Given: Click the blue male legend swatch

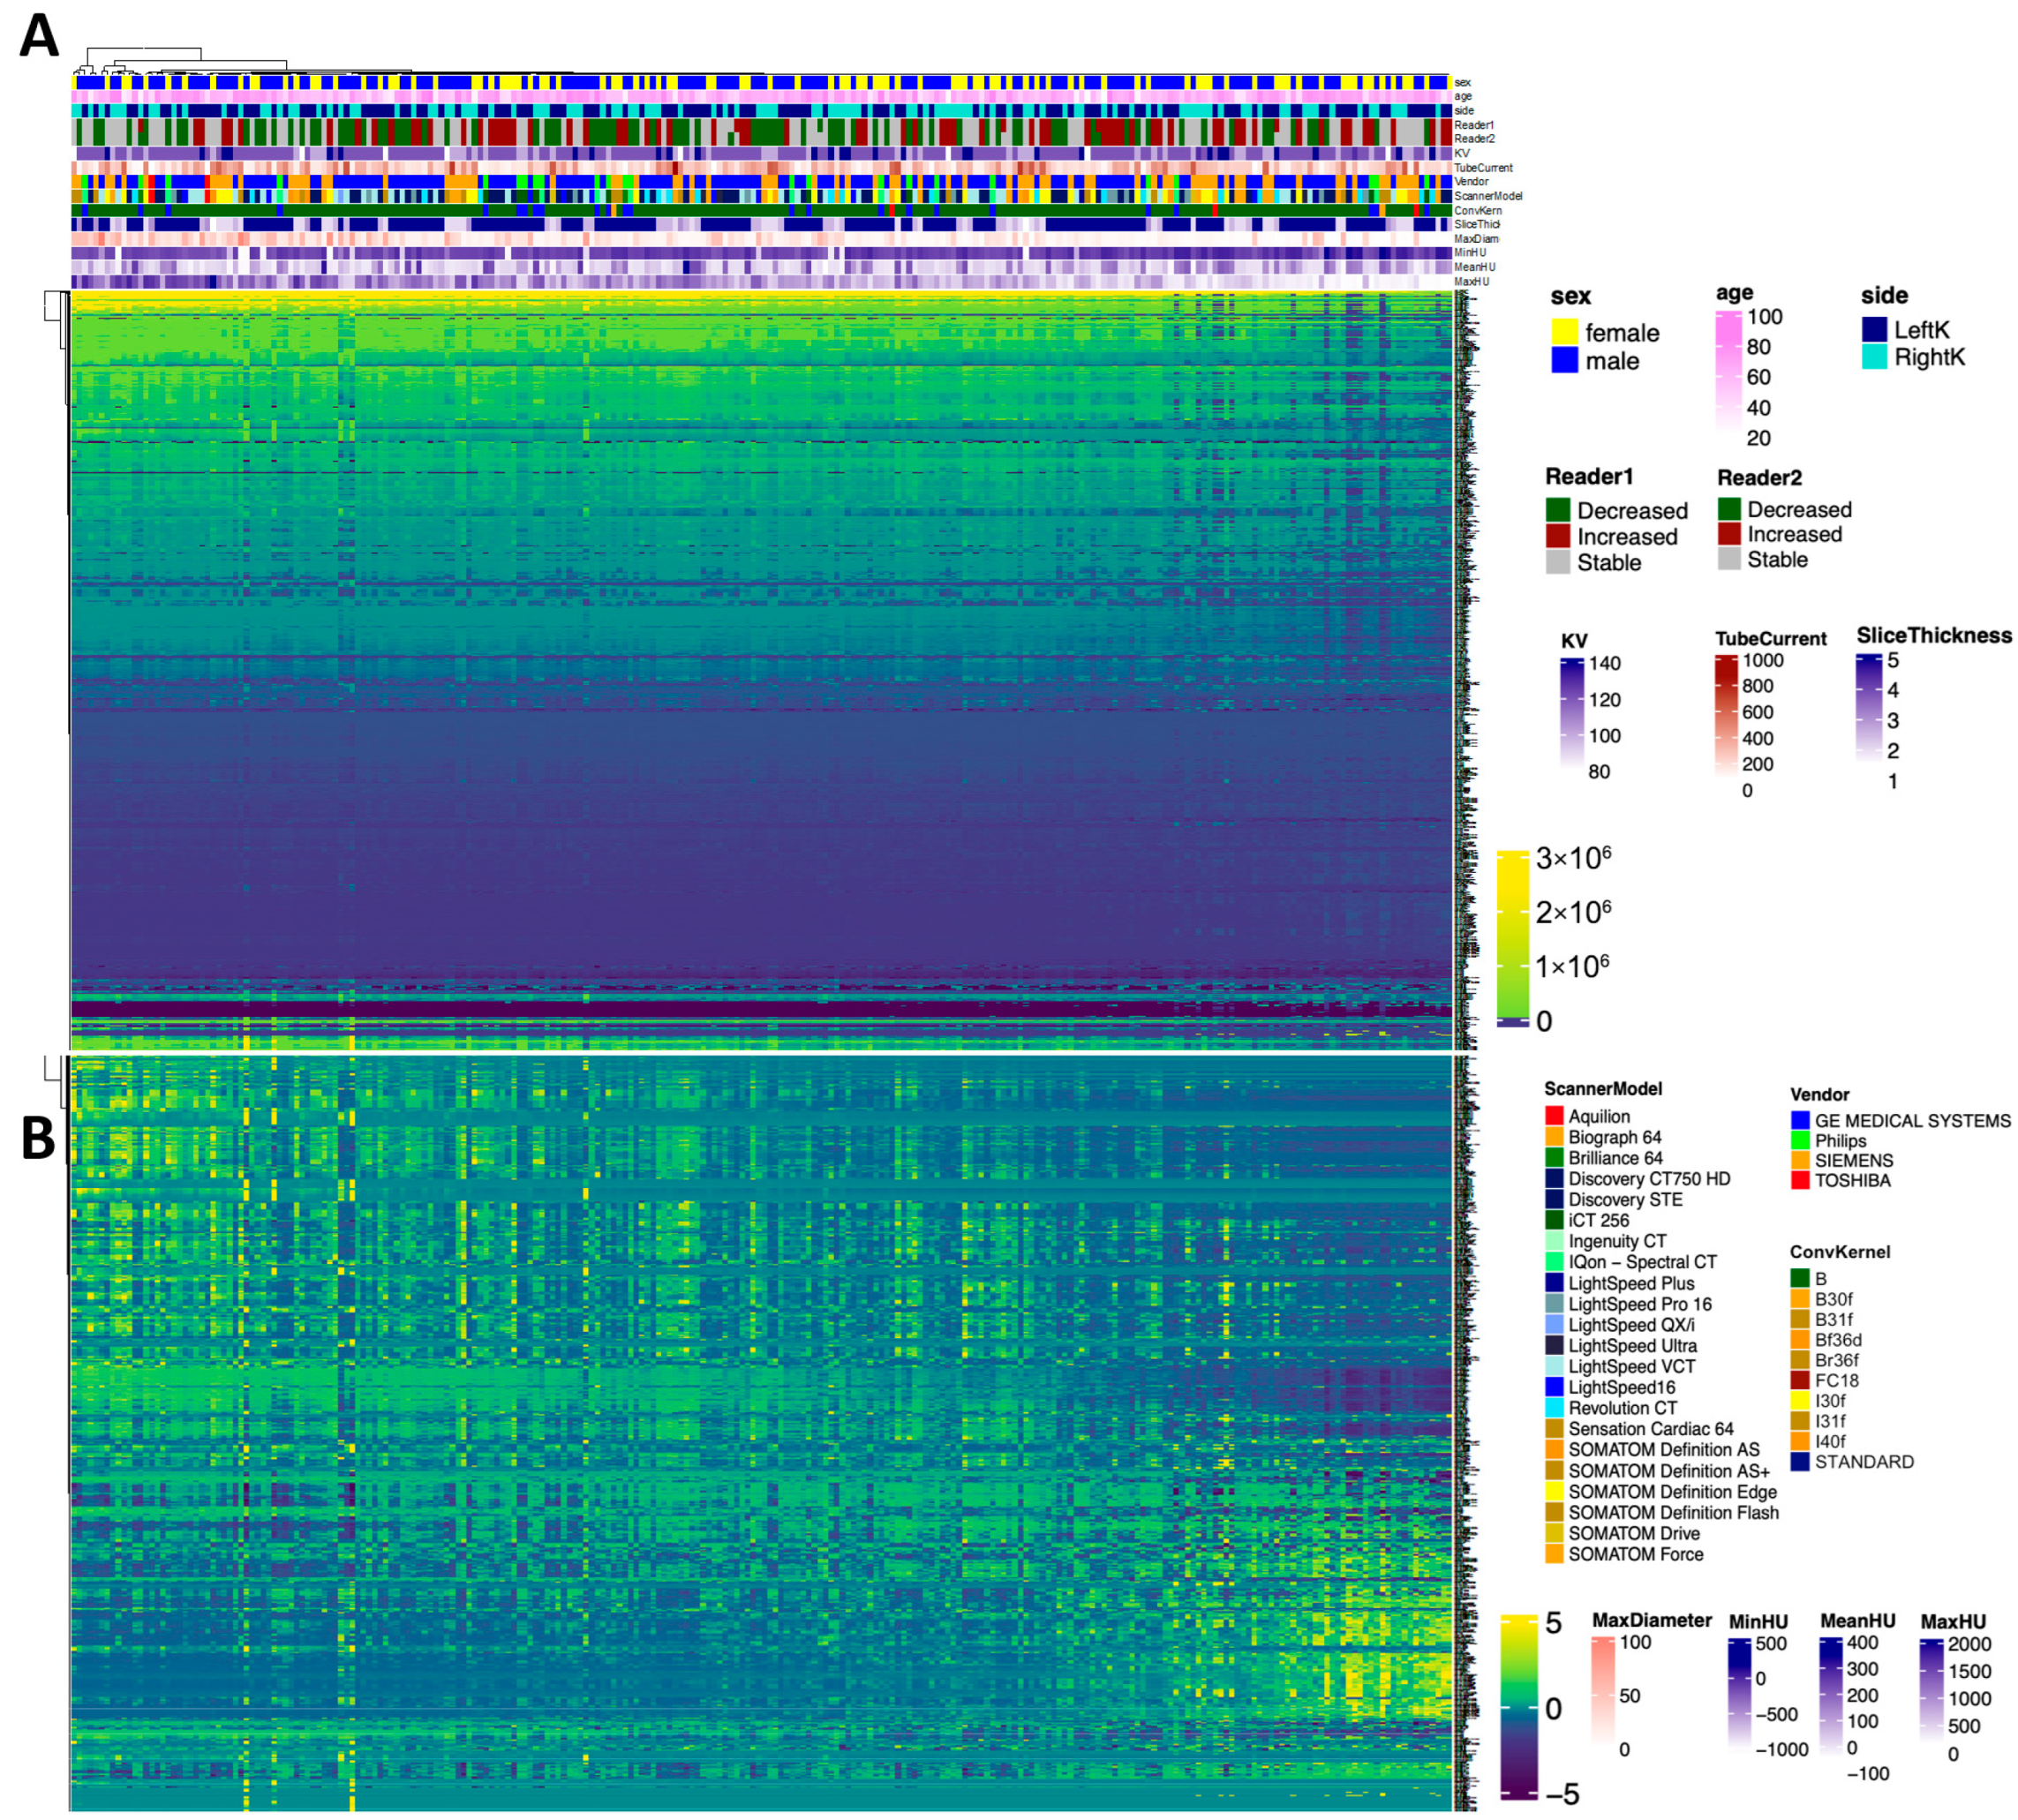Looking at the screenshot, I should click(1564, 360).
